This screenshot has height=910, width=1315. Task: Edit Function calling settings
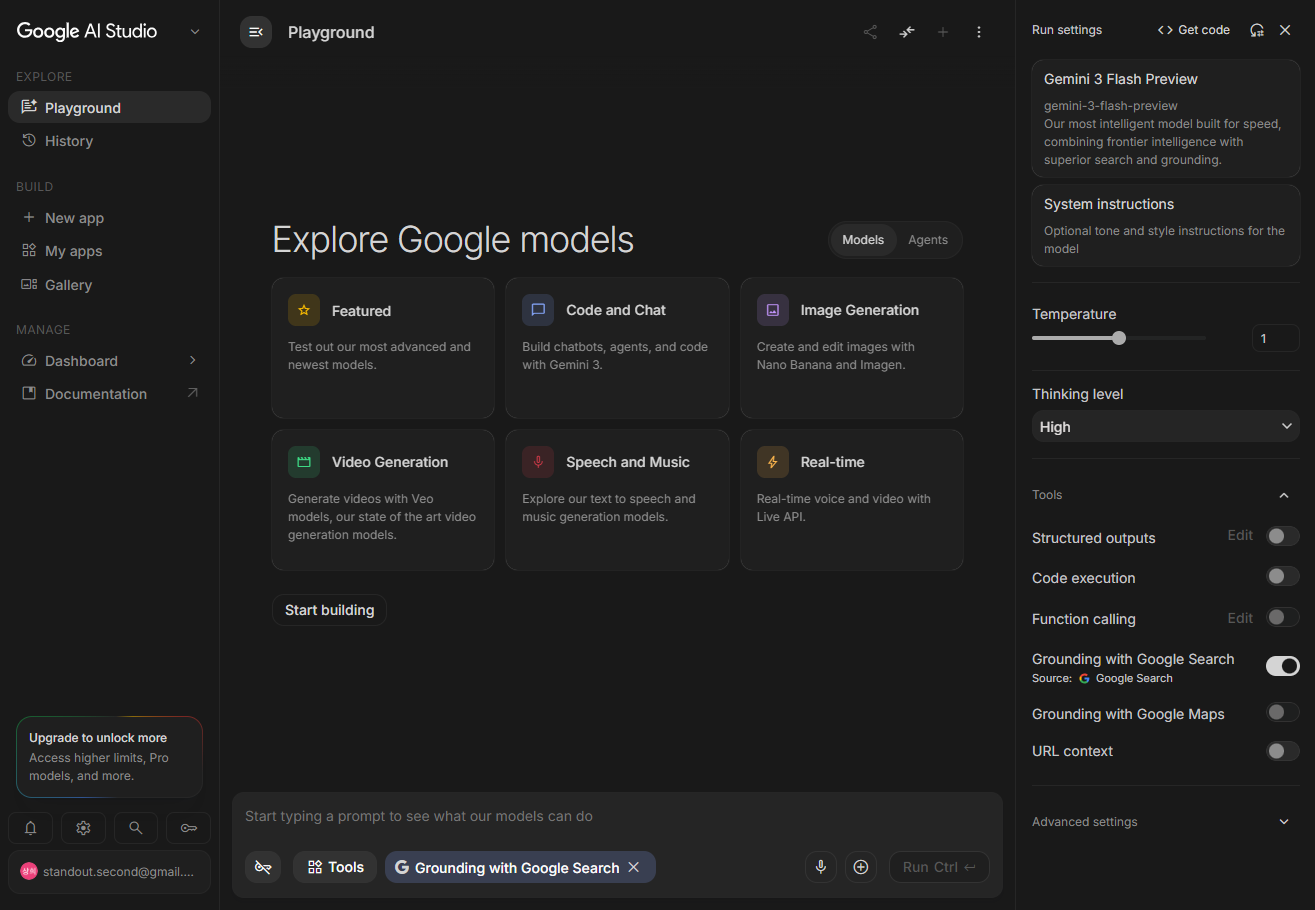[x=1240, y=618]
